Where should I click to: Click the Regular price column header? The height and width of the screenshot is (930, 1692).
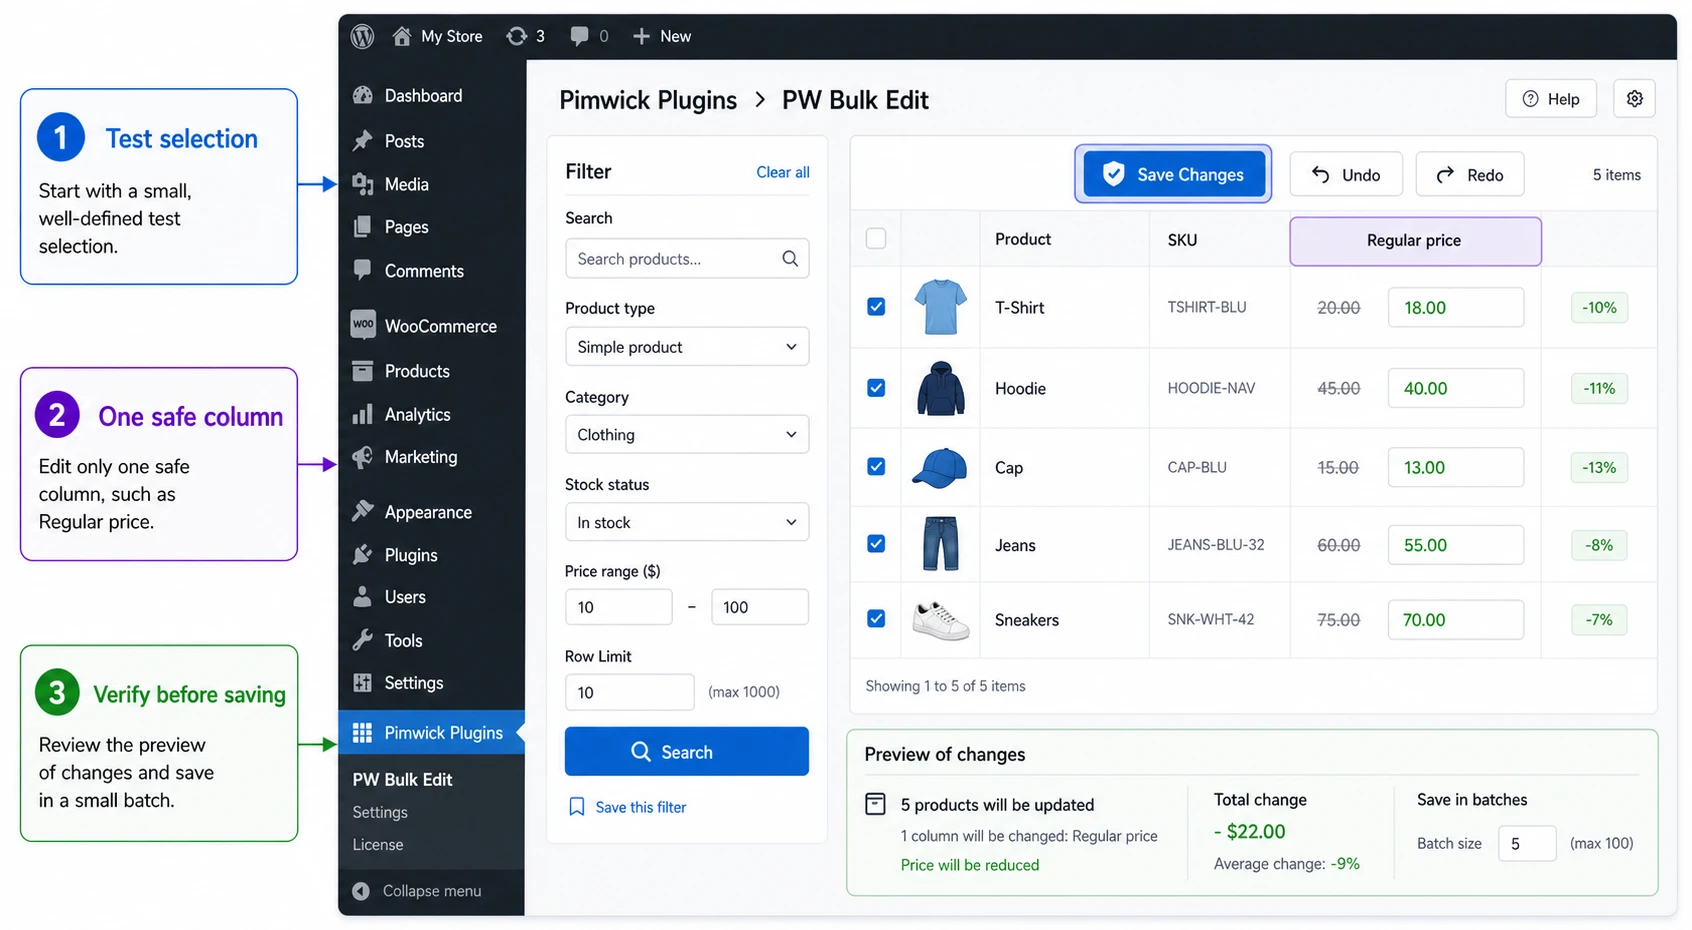point(1415,241)
